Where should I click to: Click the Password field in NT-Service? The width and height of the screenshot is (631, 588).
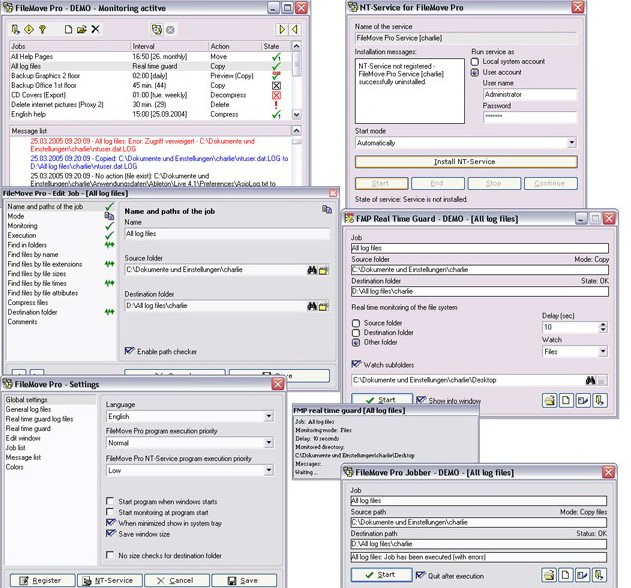pos(530,117)
